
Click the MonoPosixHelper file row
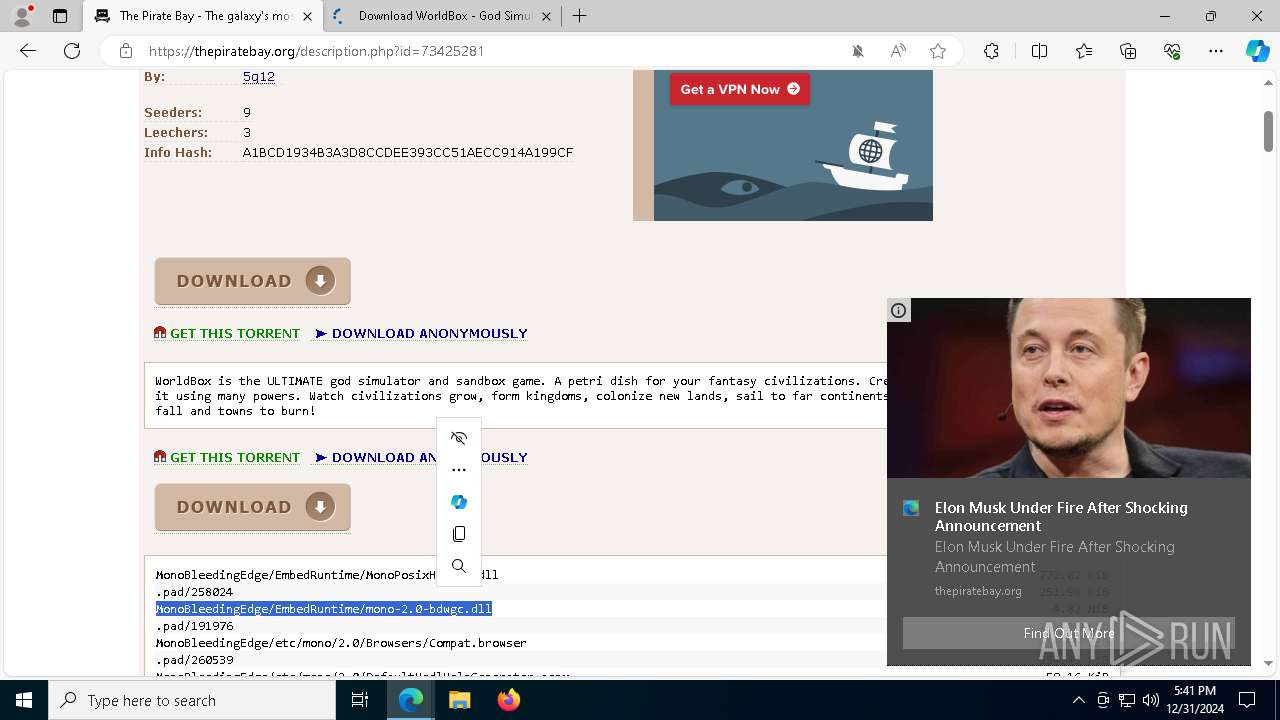(x=327, y=575)
